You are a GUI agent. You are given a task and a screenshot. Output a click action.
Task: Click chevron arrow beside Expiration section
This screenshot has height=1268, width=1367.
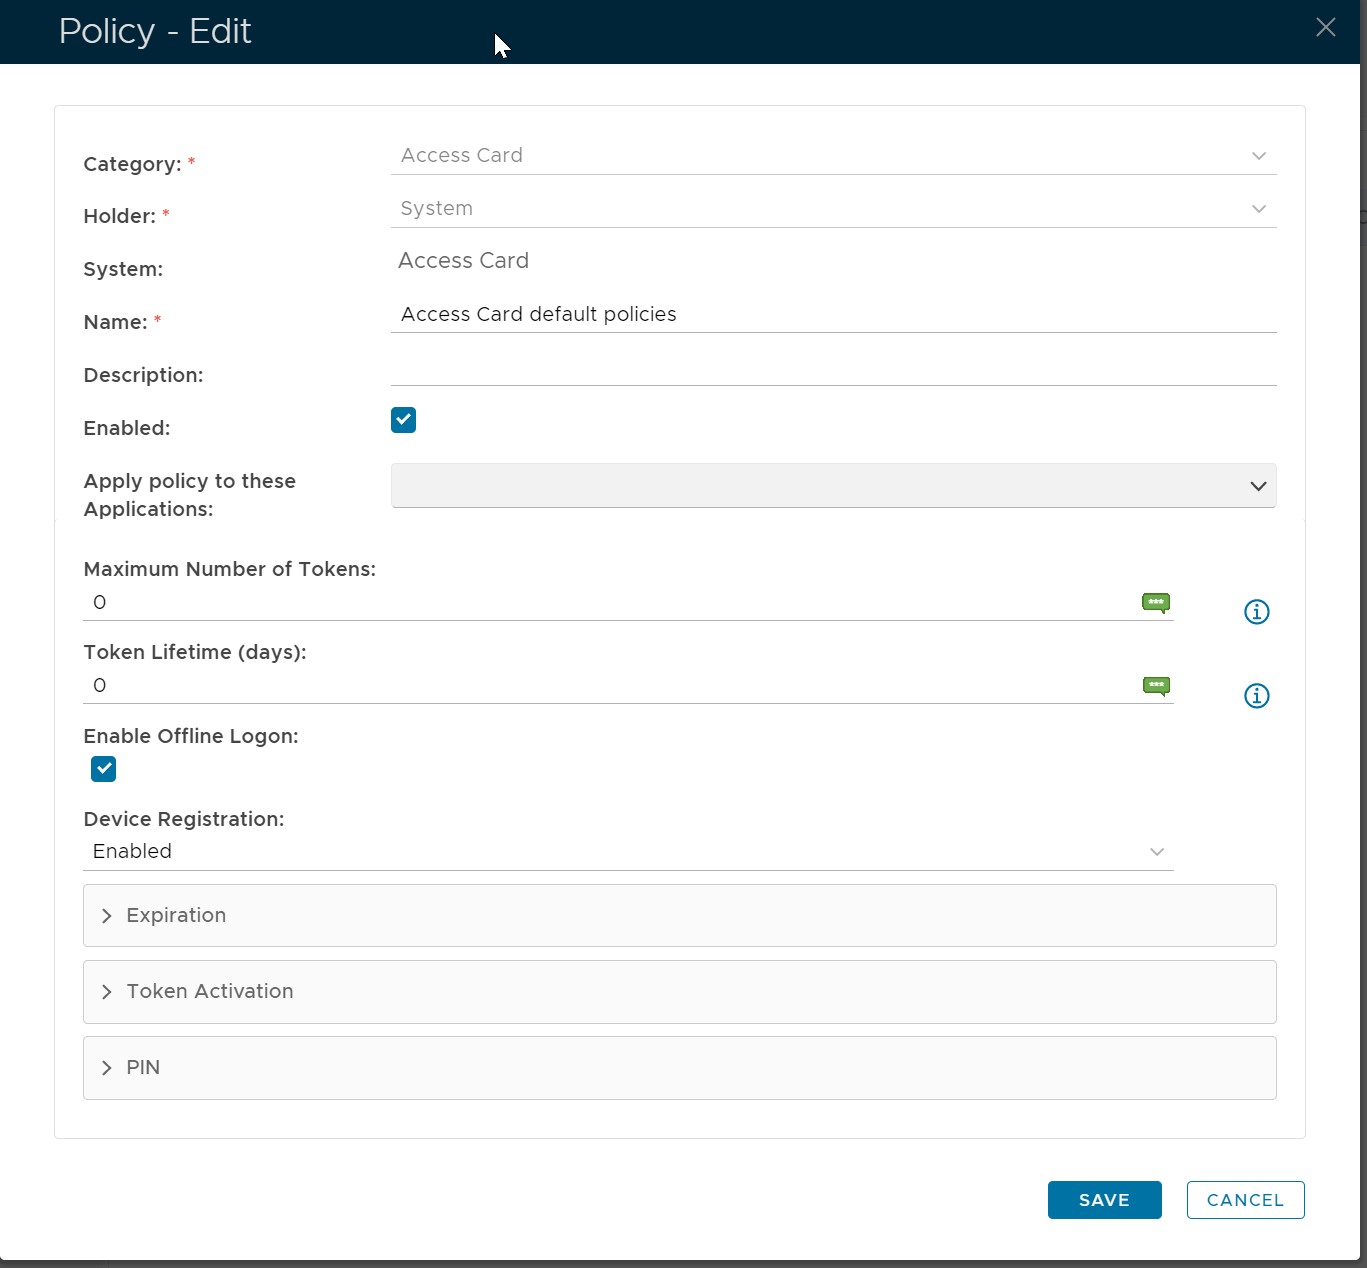[107, 916]
